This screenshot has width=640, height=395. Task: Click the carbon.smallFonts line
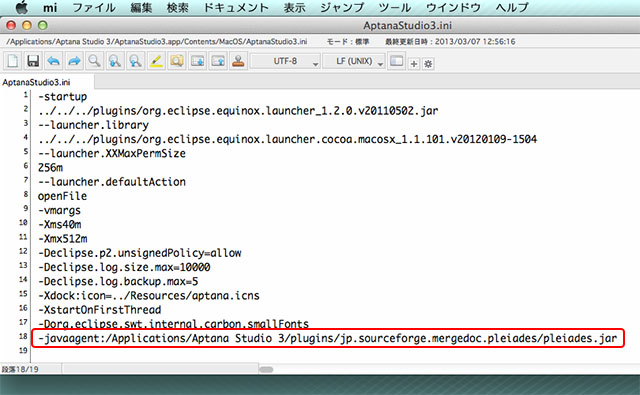coord(173,324)
